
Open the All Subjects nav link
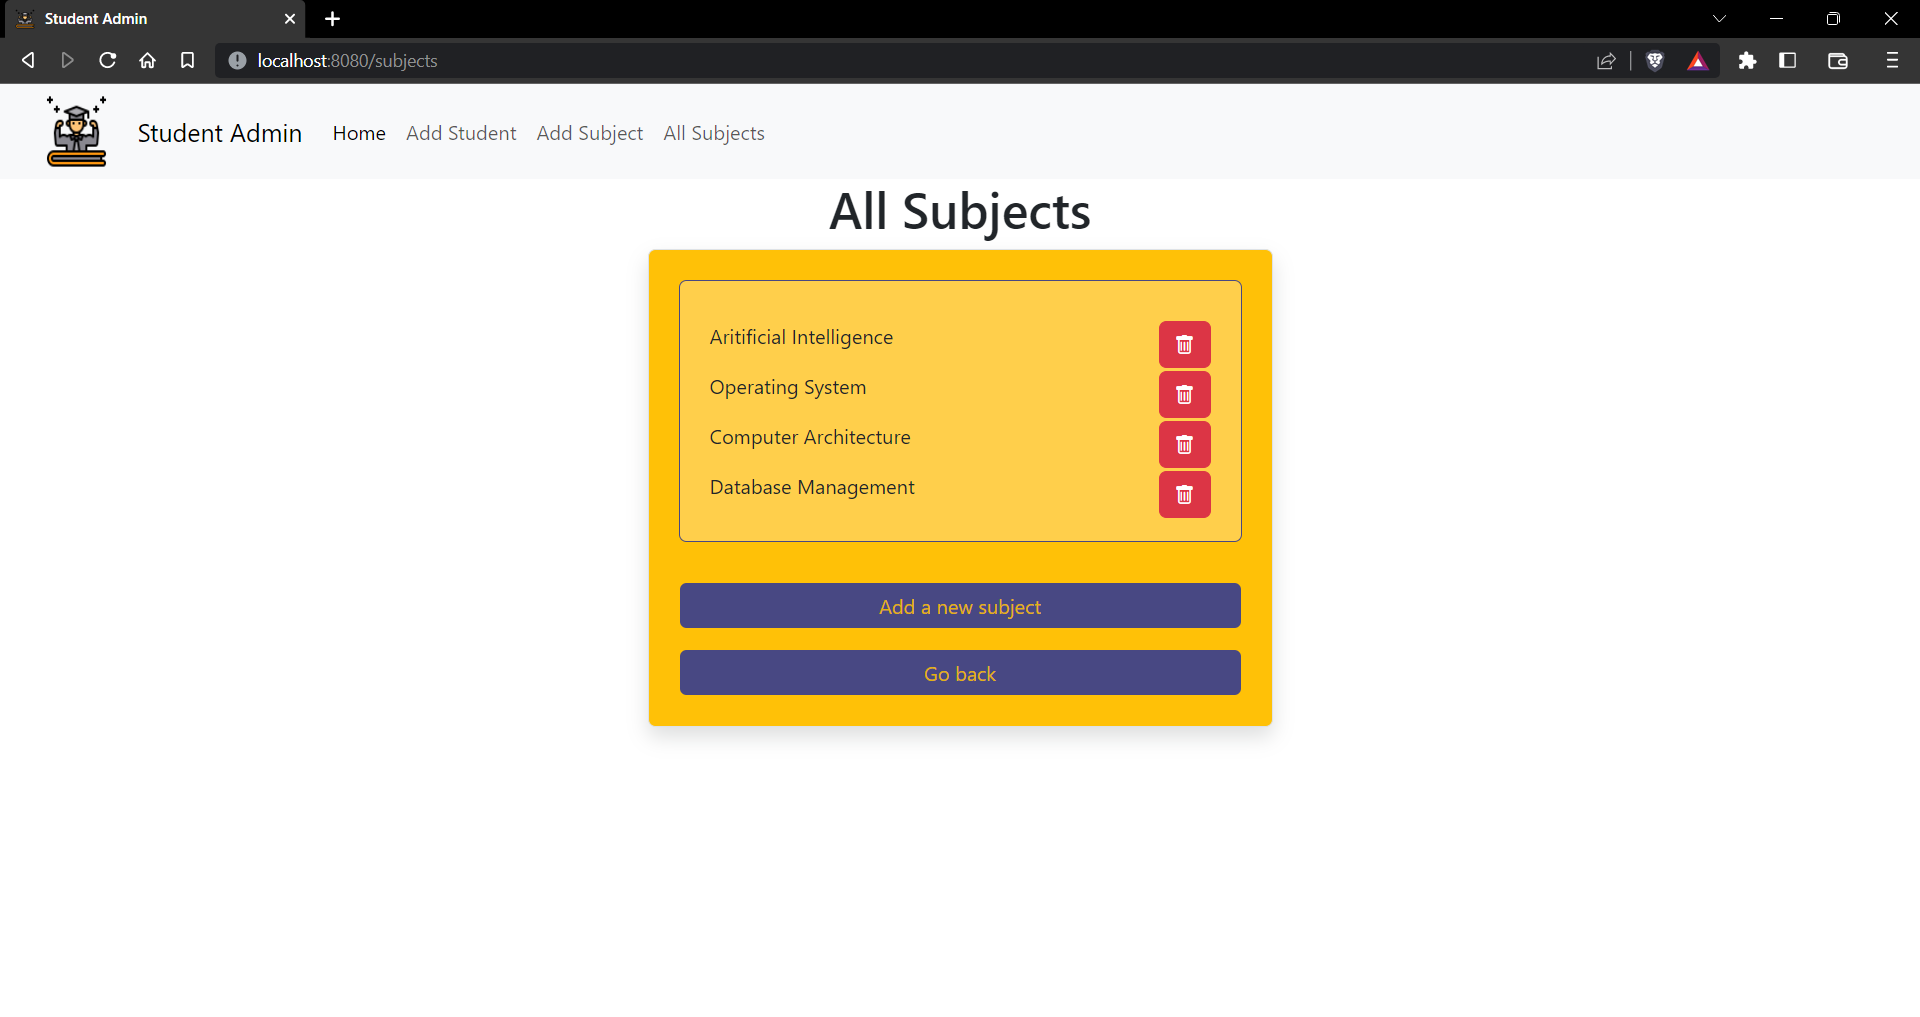pyautogui.click(x=714, y=133)
